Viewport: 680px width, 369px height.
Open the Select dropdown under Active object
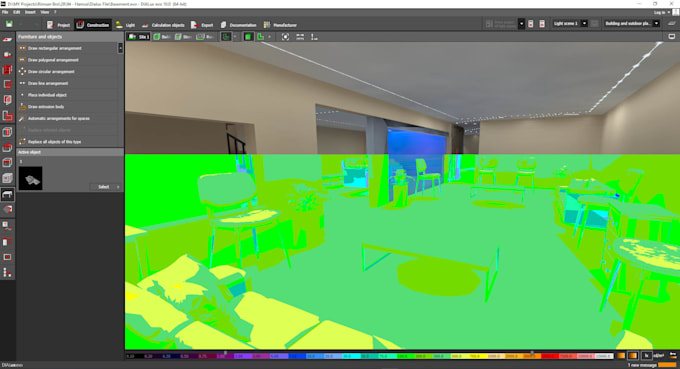tap(106, 187)
